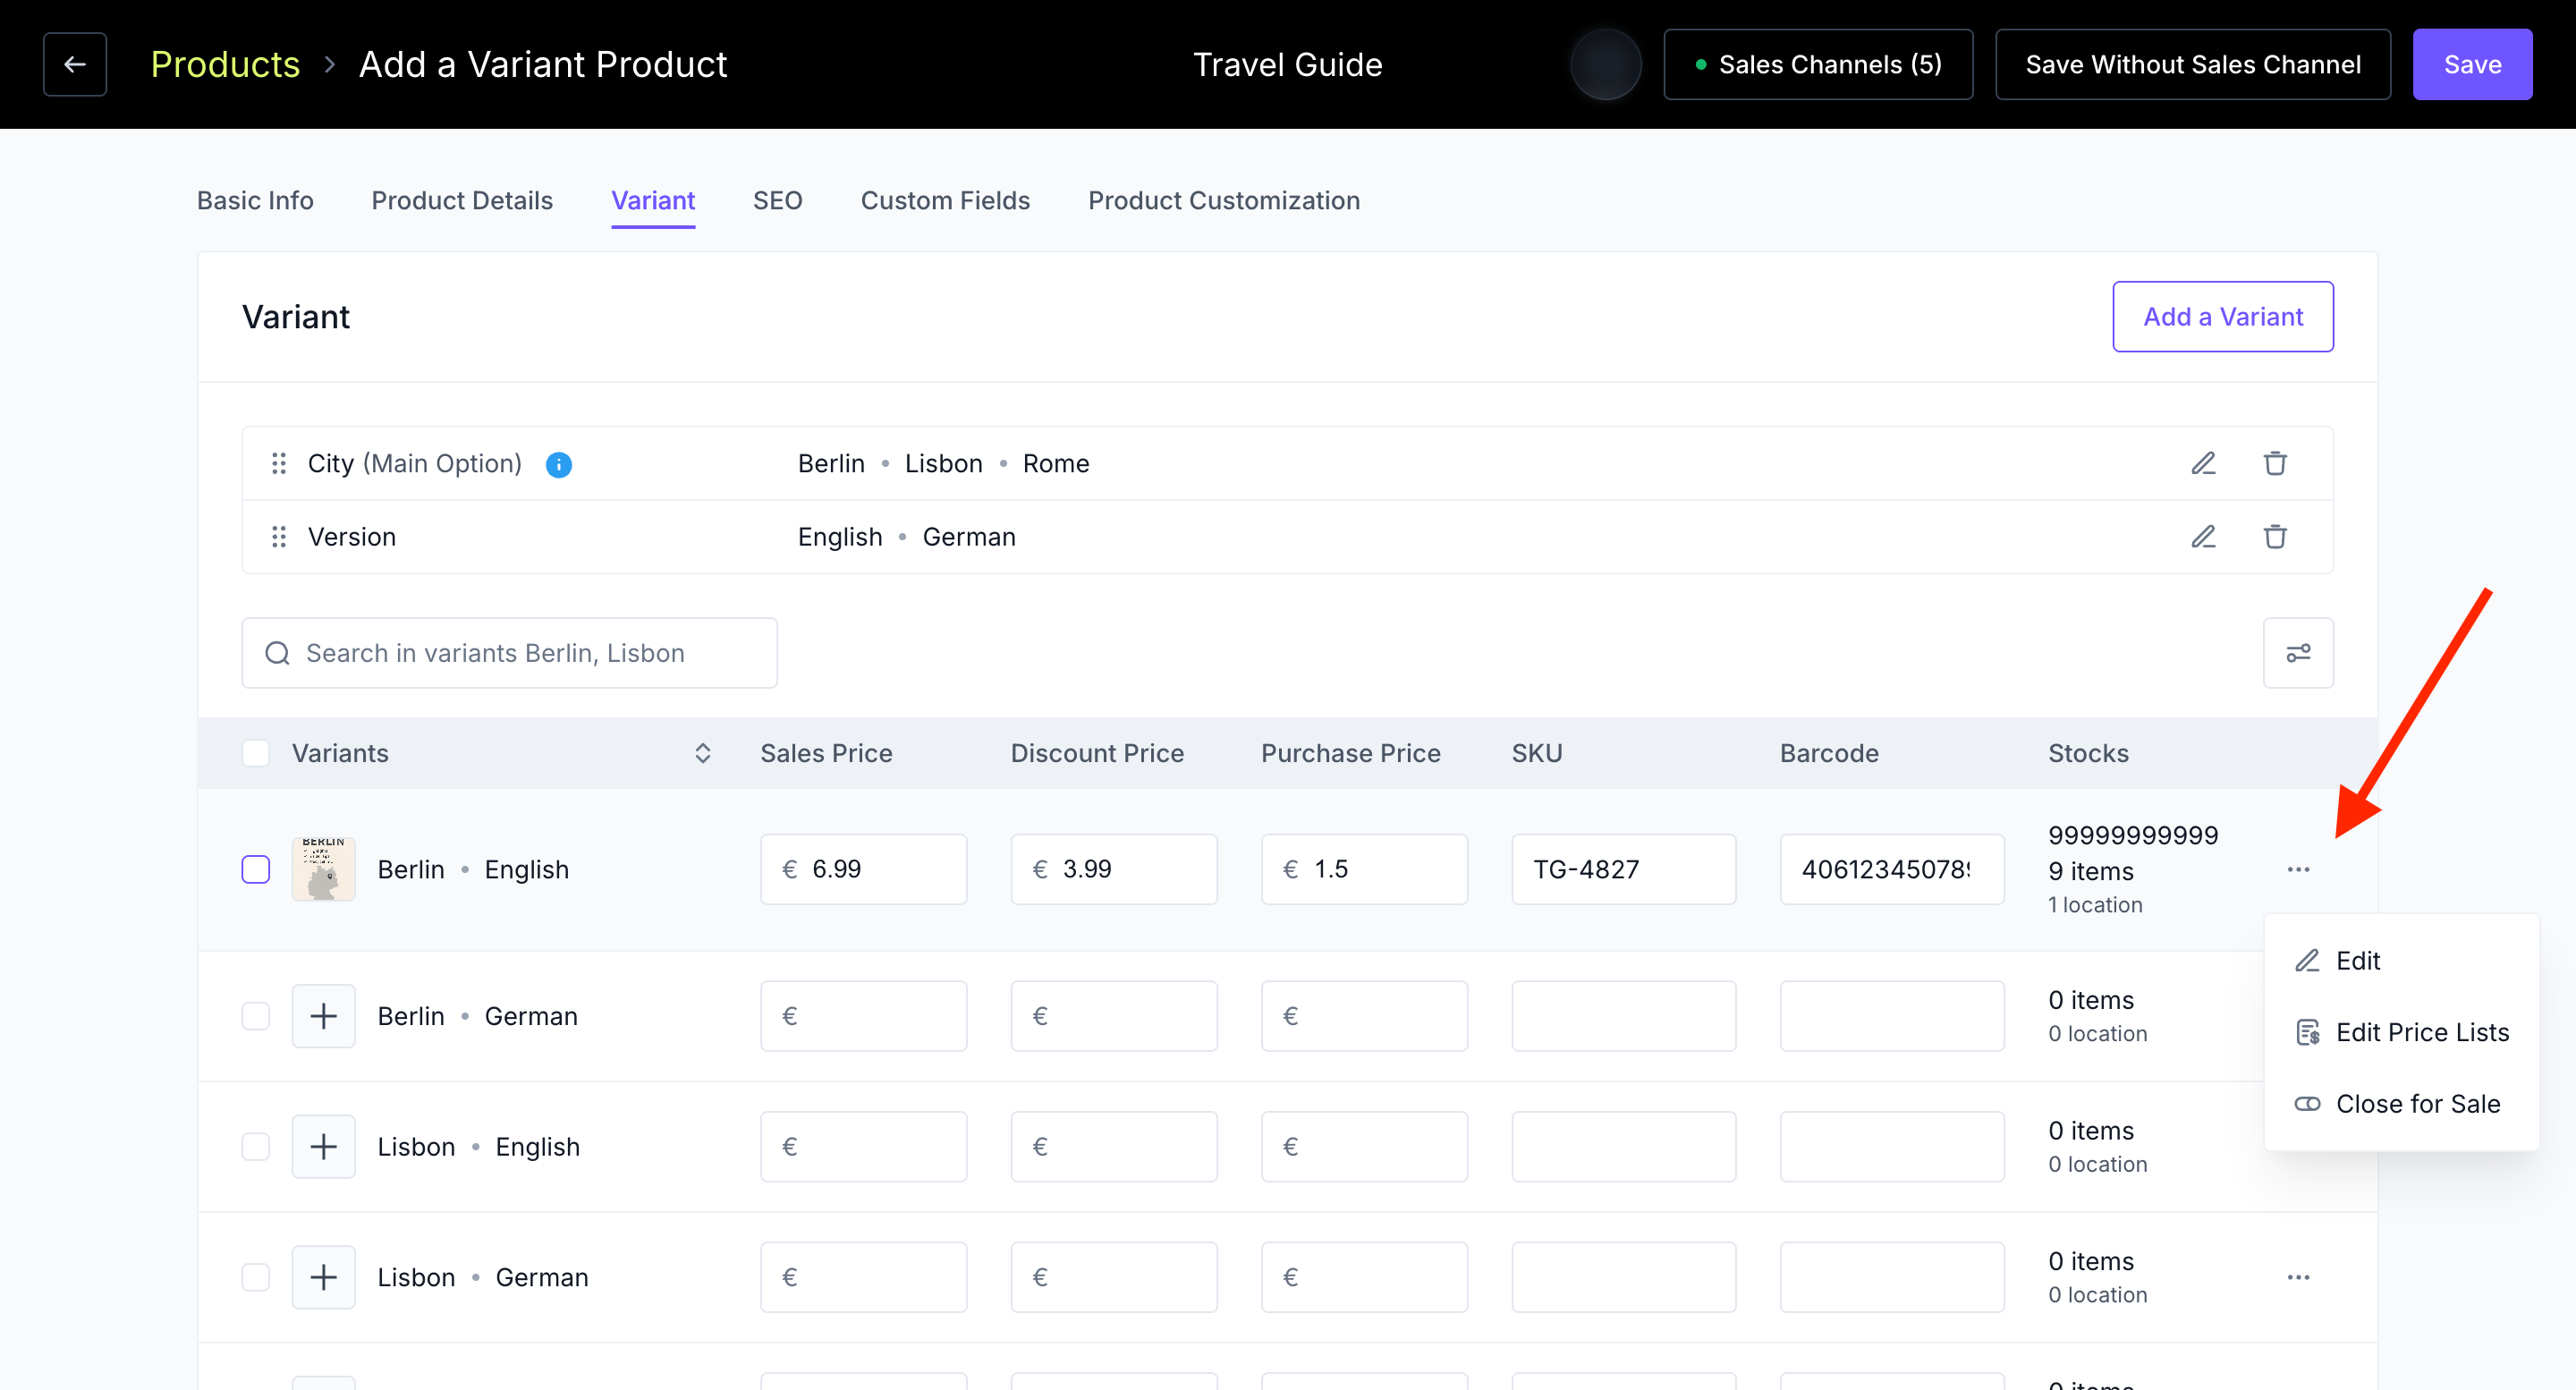2576x1390 pixels.
Task: Grab the drag handle for Version option
Action: coord(279,537)
